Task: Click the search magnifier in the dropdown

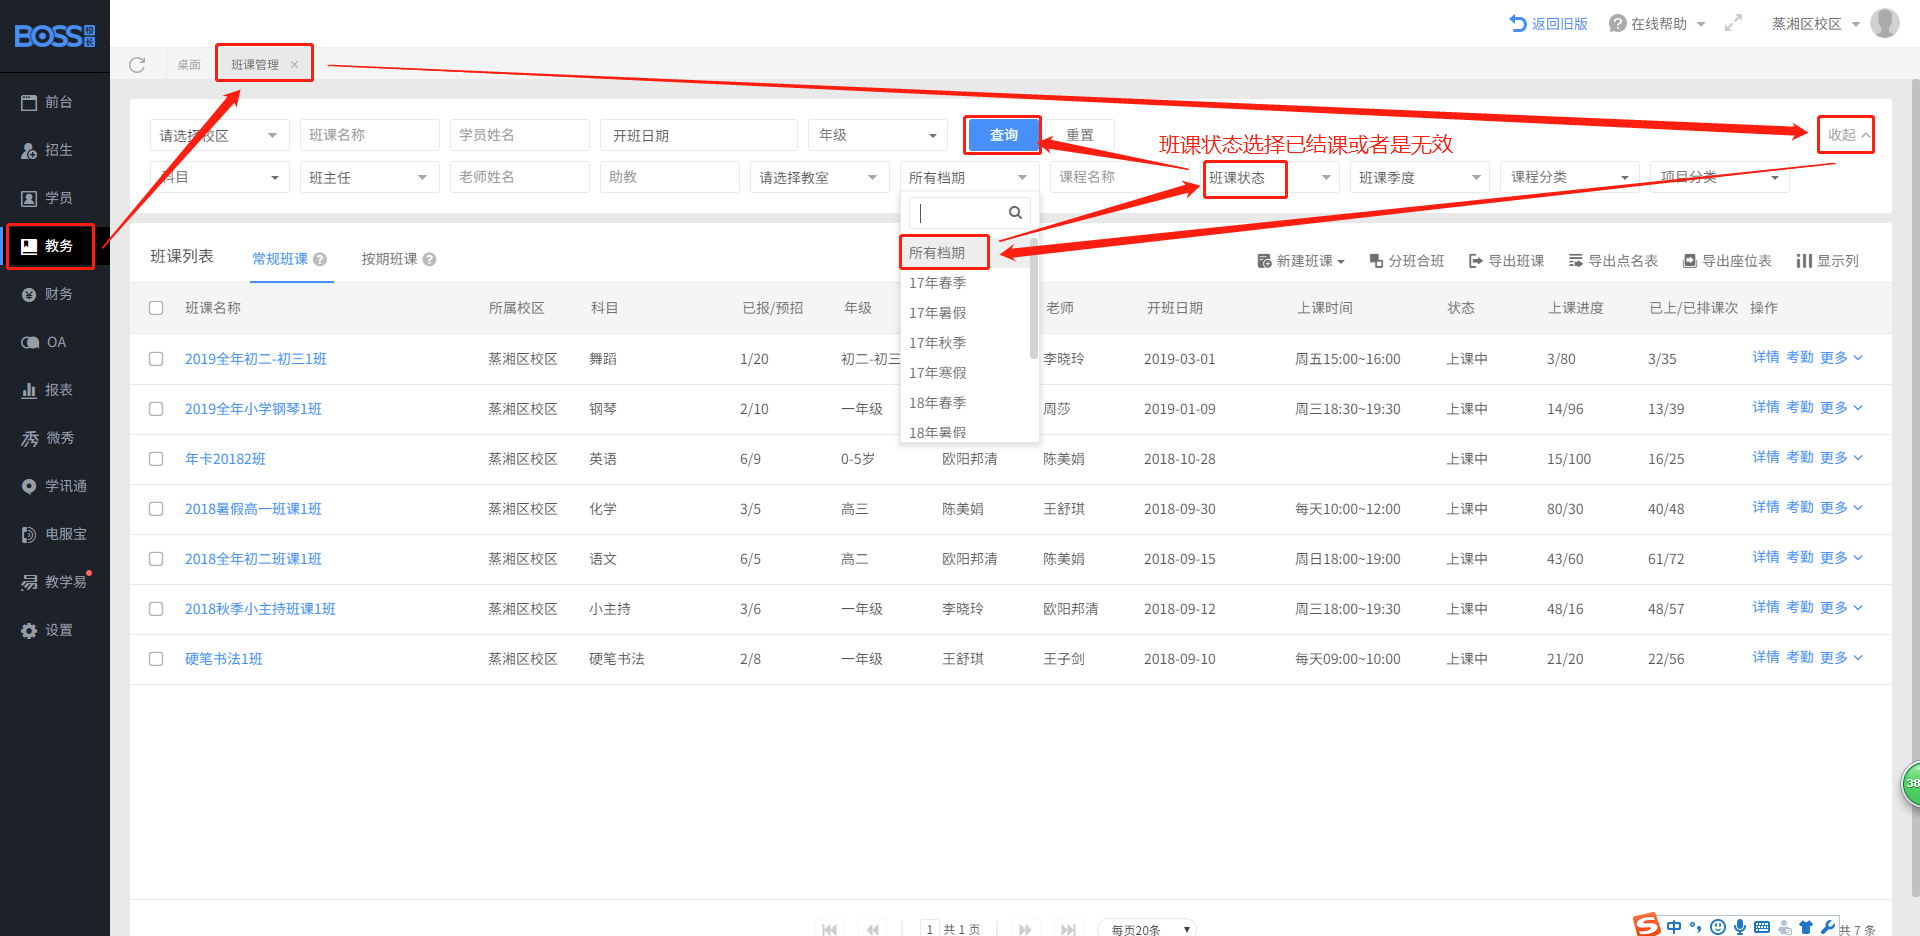Action: [1015, 213]
